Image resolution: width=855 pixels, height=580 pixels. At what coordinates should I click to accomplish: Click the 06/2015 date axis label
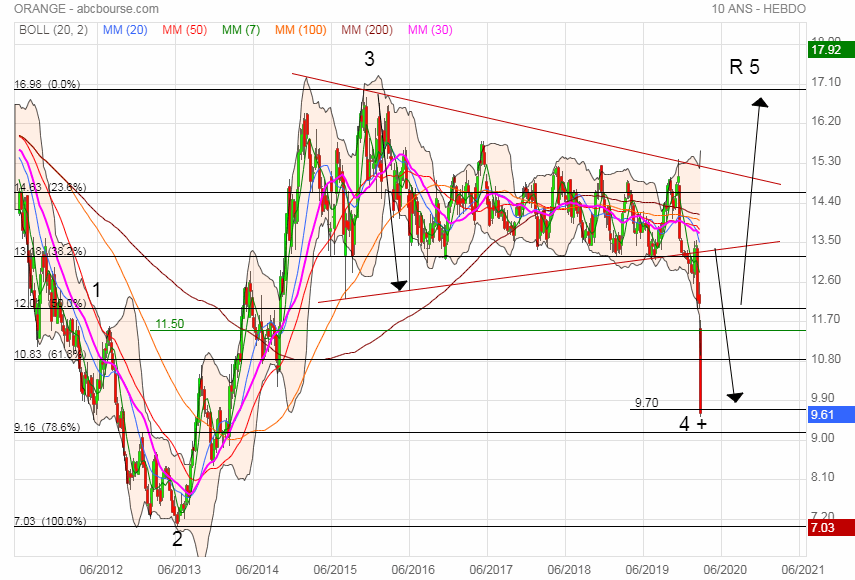335,570
